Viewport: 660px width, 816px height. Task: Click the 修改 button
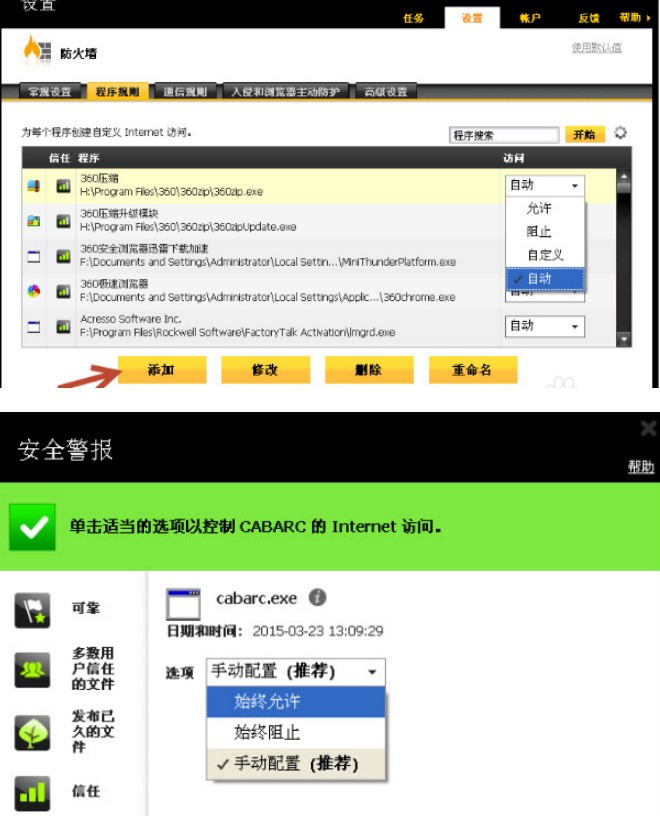coord(265,370)
